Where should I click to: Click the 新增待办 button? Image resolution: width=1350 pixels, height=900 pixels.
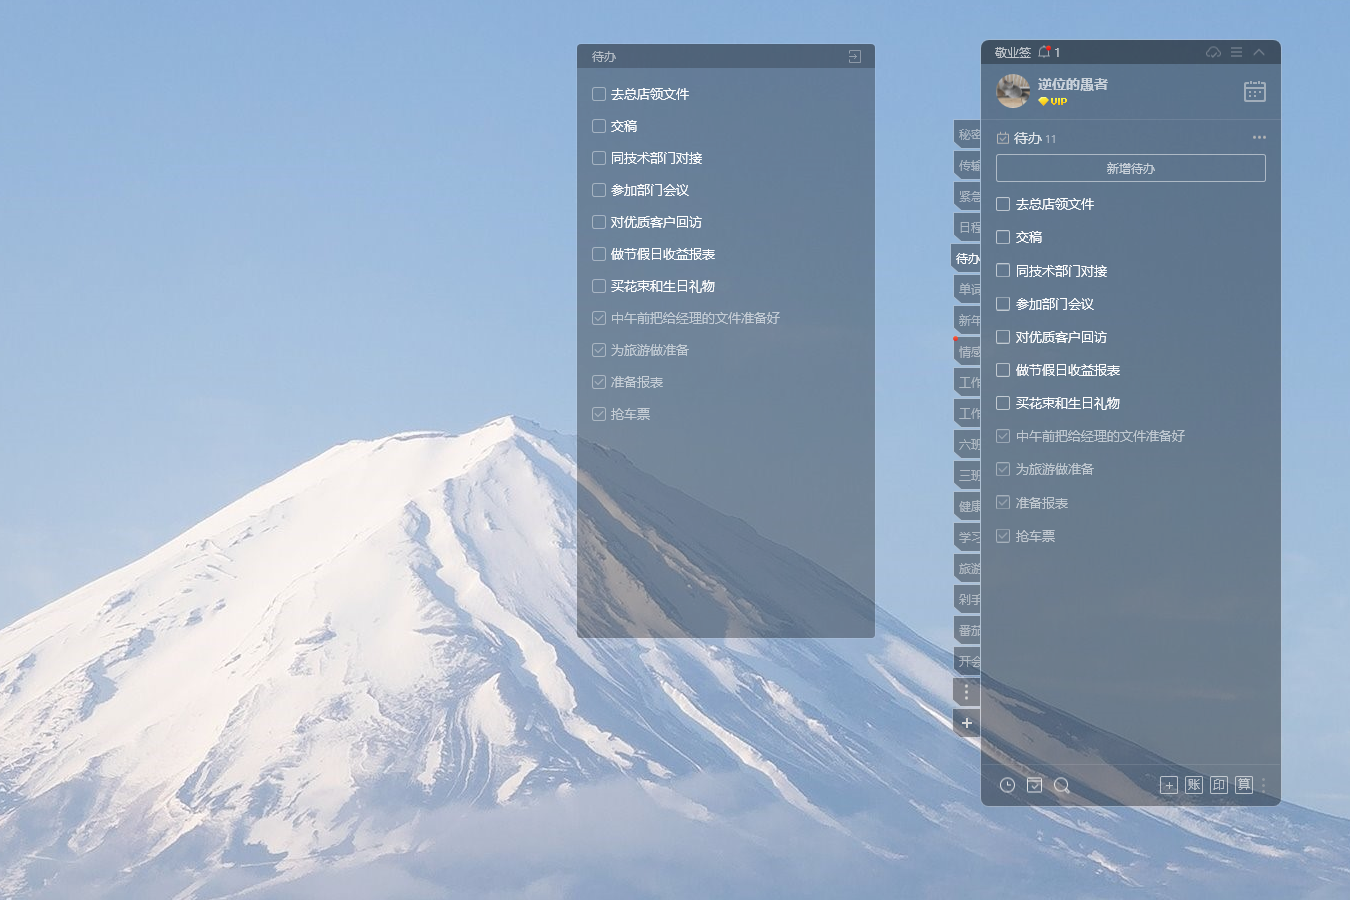pyautogui.click(x=1130, y=168)
